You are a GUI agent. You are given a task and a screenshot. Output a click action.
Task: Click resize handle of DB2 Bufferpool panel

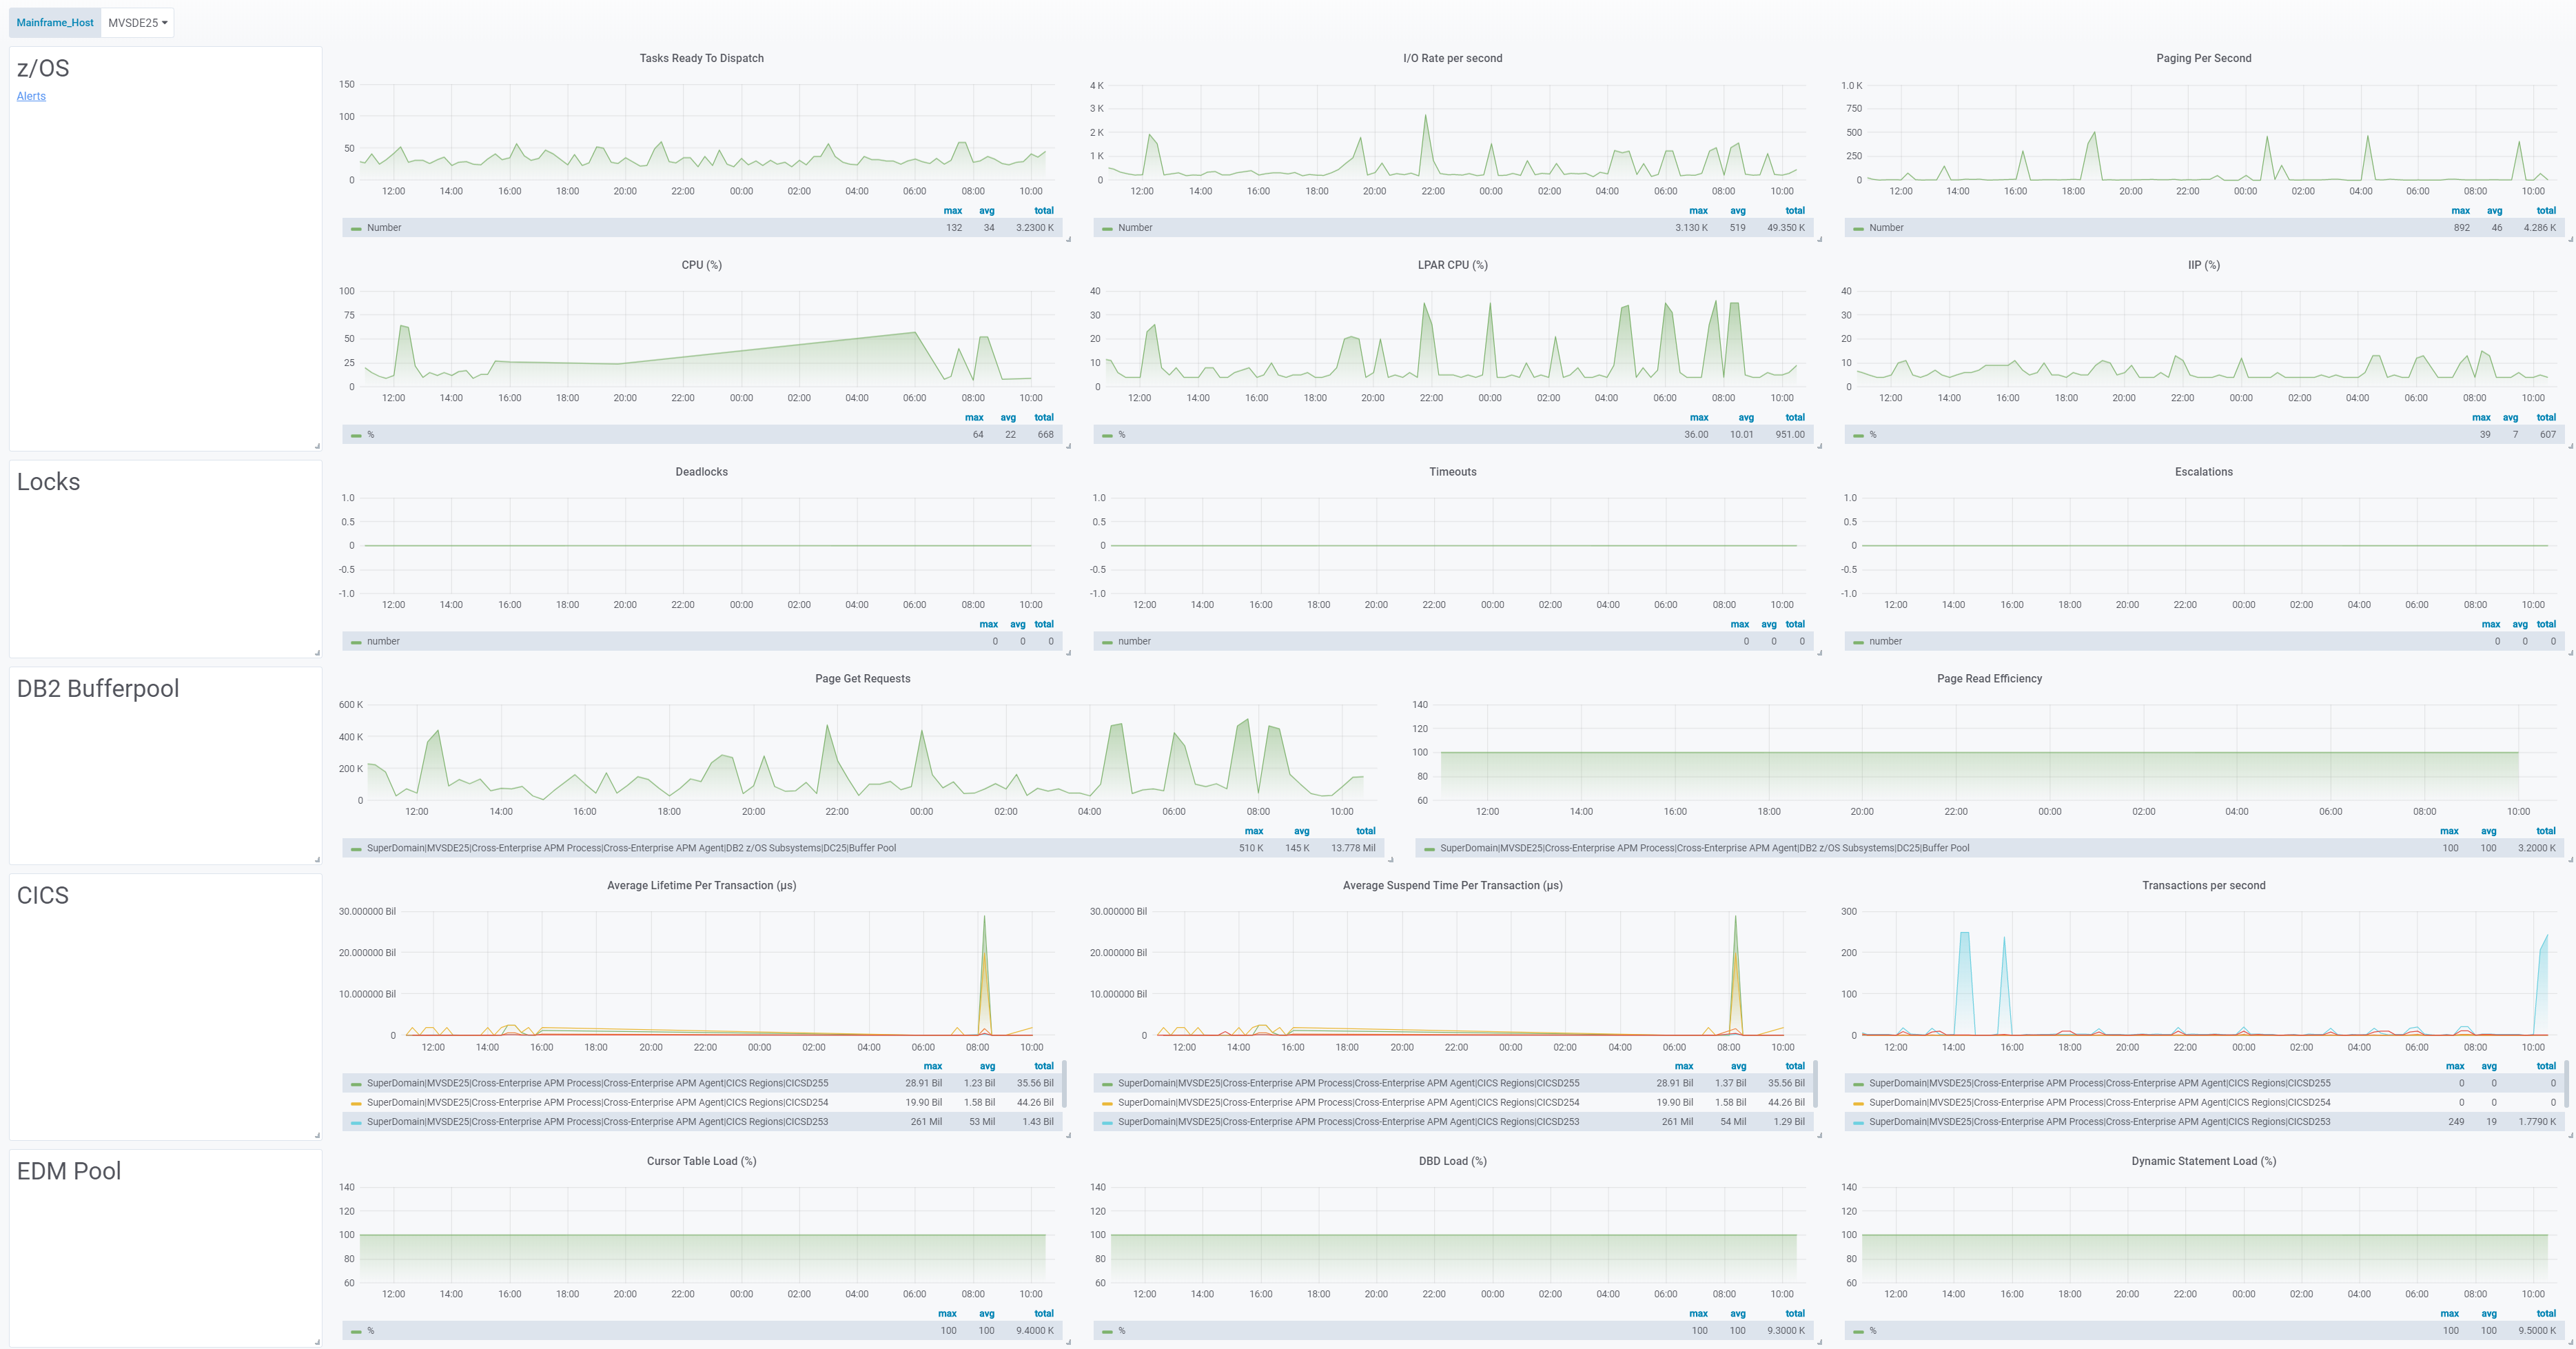coord(317,860)
